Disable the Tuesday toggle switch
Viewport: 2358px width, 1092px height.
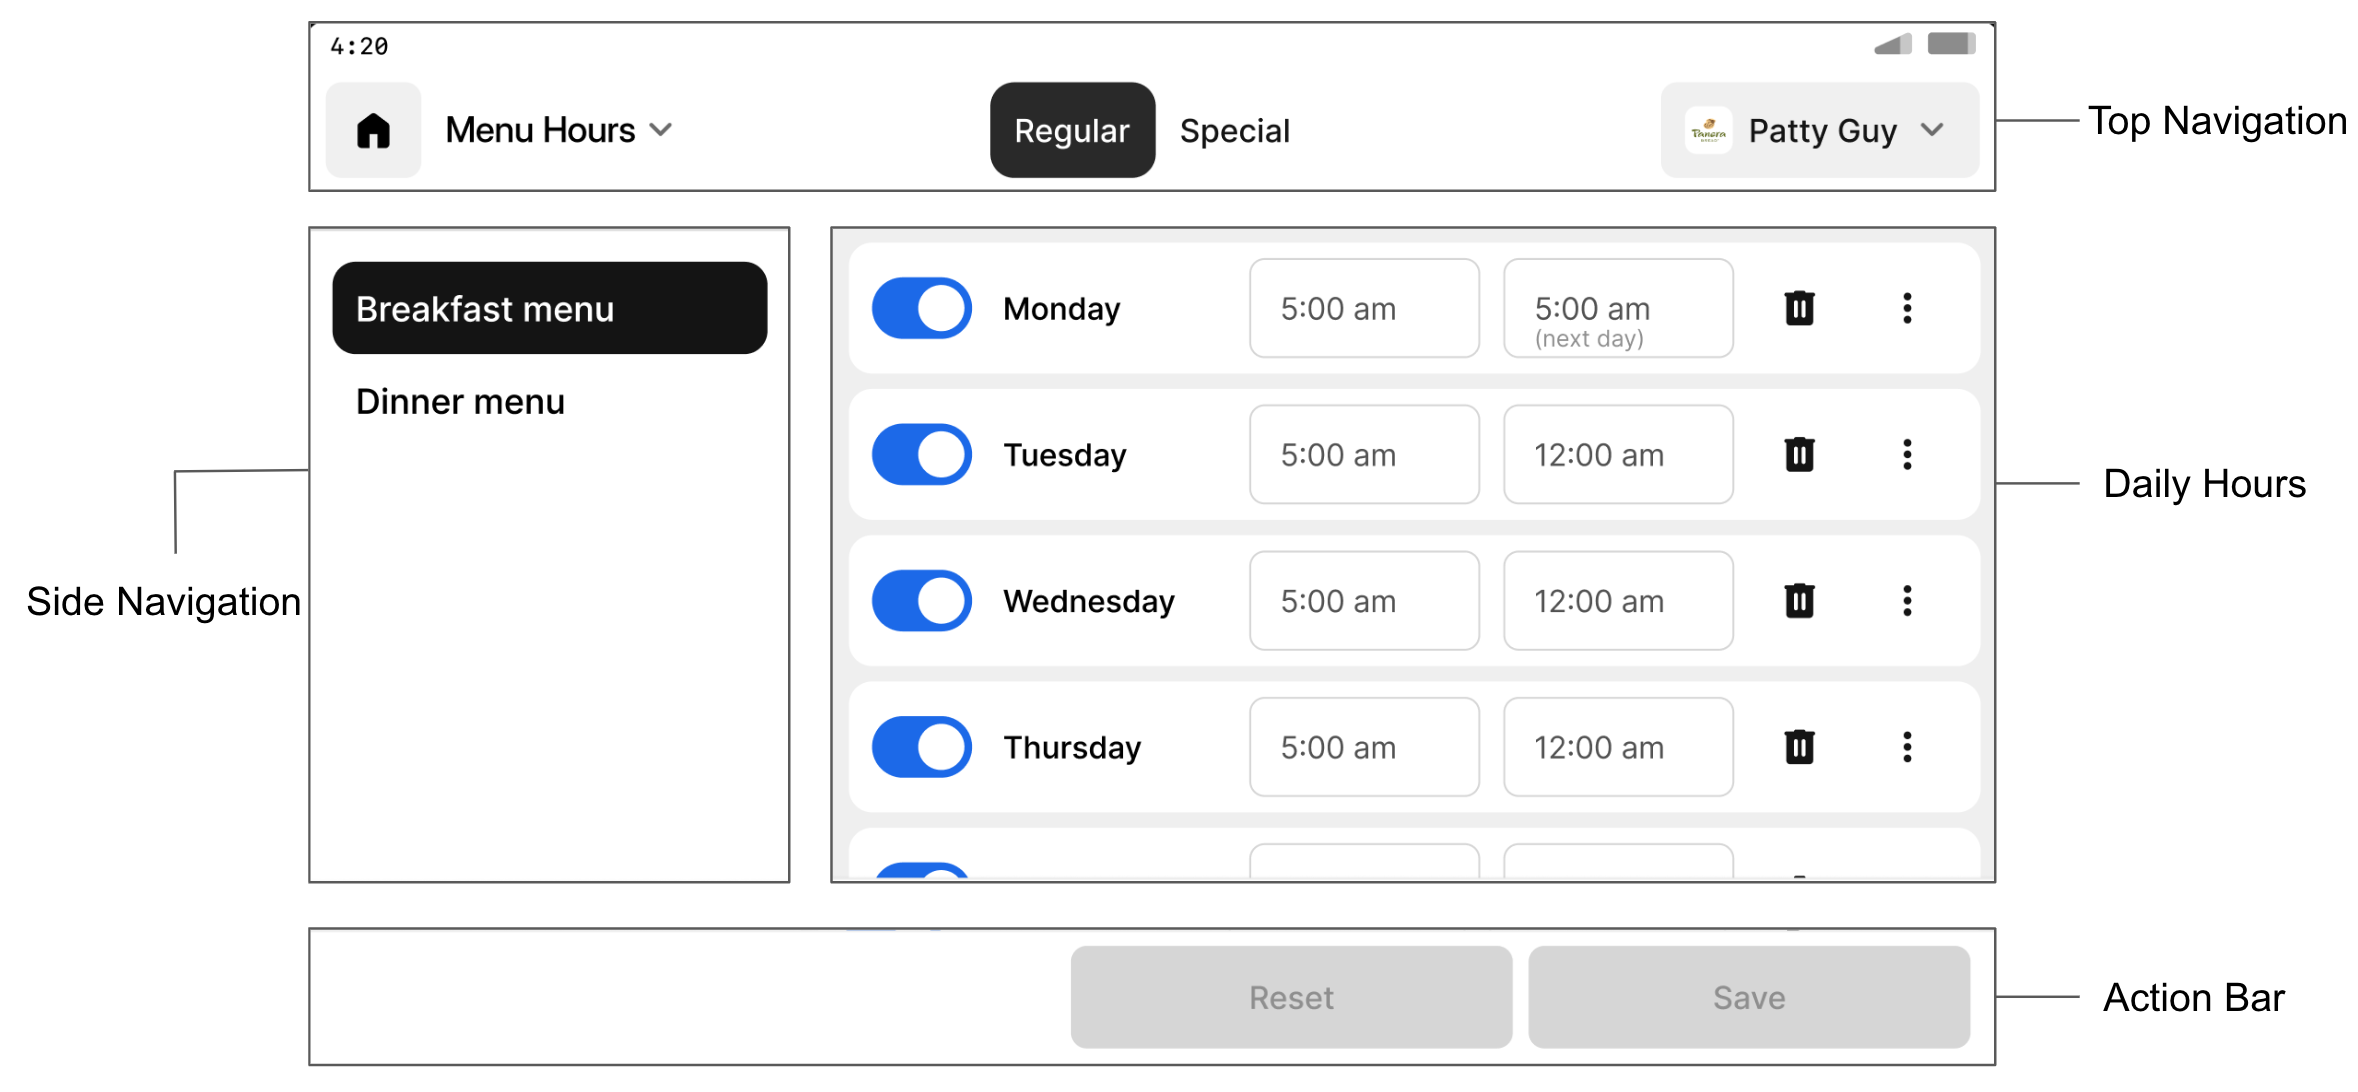pos(921,454)
